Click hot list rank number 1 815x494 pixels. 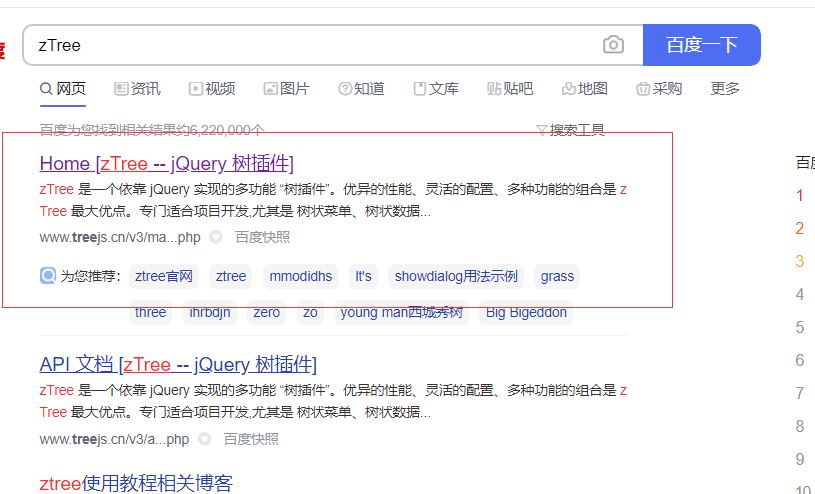tap(800, 196)
